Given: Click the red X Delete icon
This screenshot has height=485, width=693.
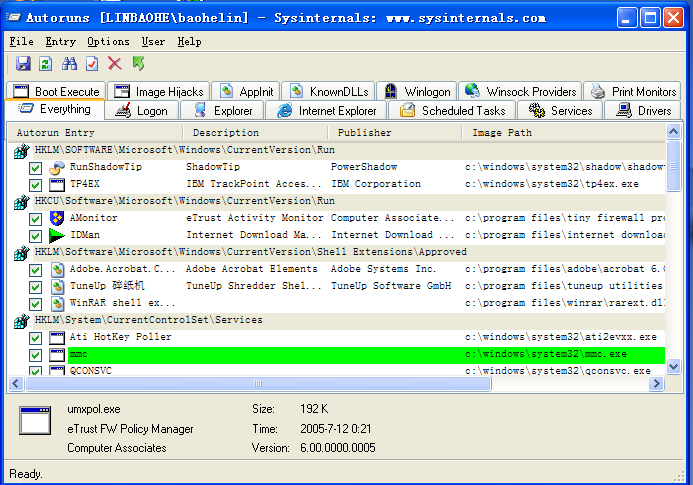Looking at the screenshot, I should pos(115,64).
